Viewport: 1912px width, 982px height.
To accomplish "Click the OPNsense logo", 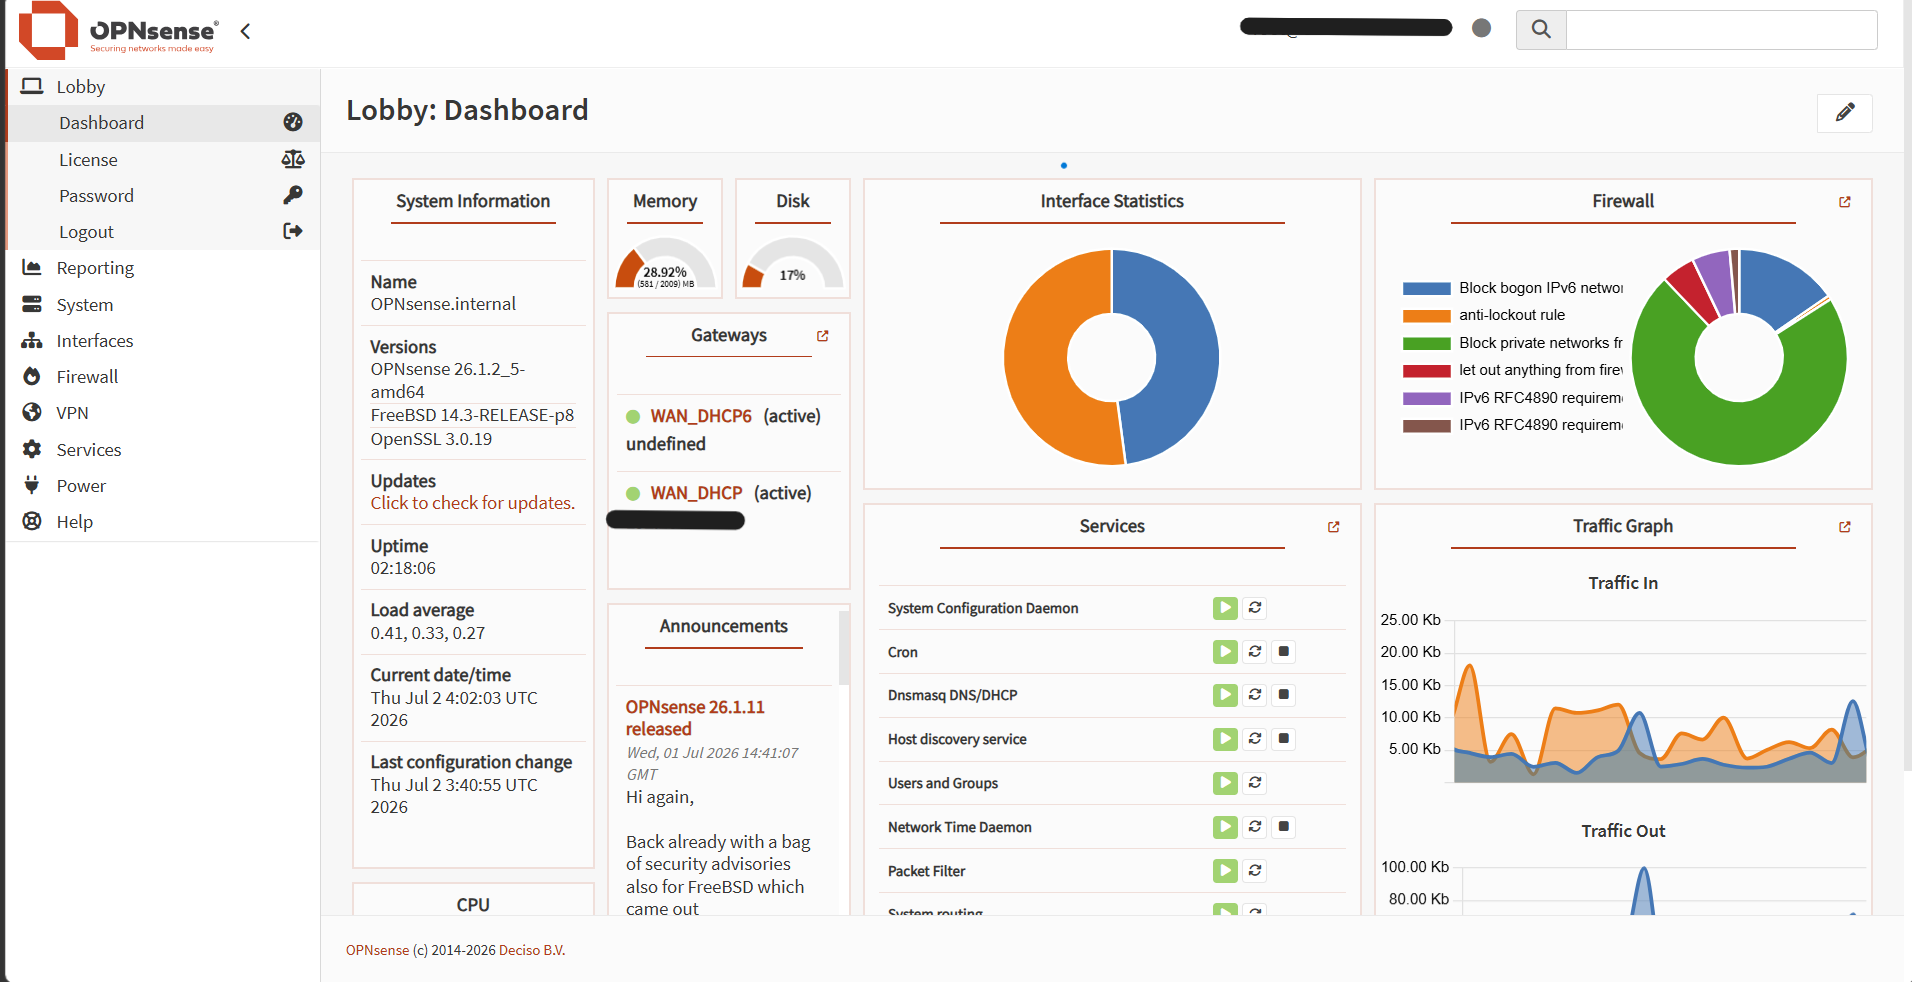I will (x=118, y=30).
